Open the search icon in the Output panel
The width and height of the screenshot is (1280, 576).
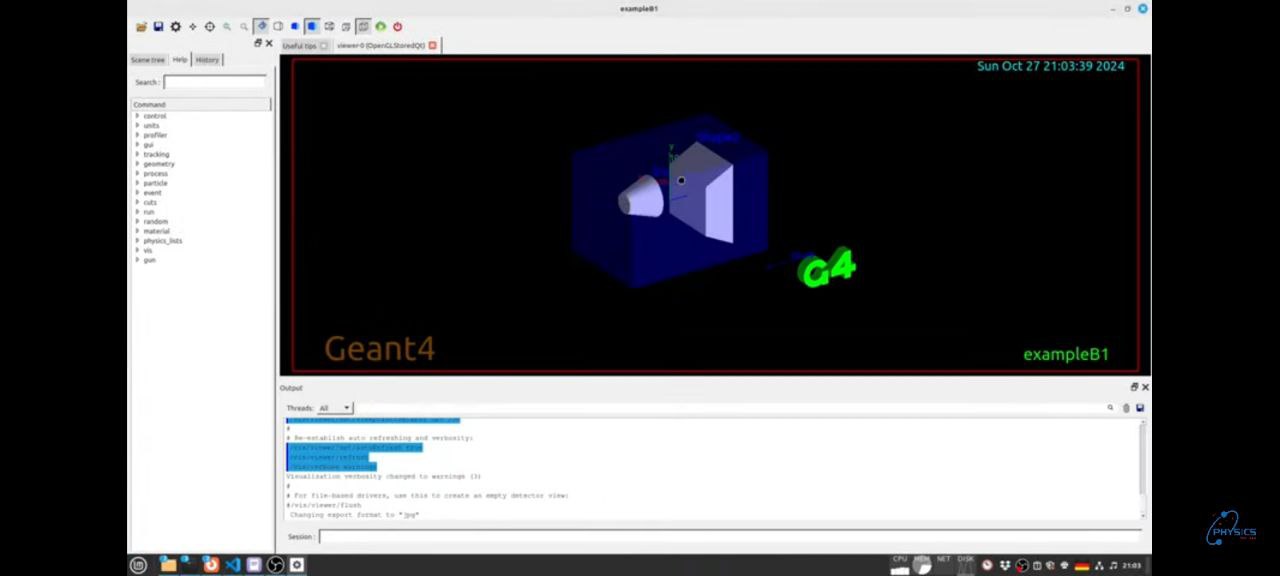(1110, 407)
